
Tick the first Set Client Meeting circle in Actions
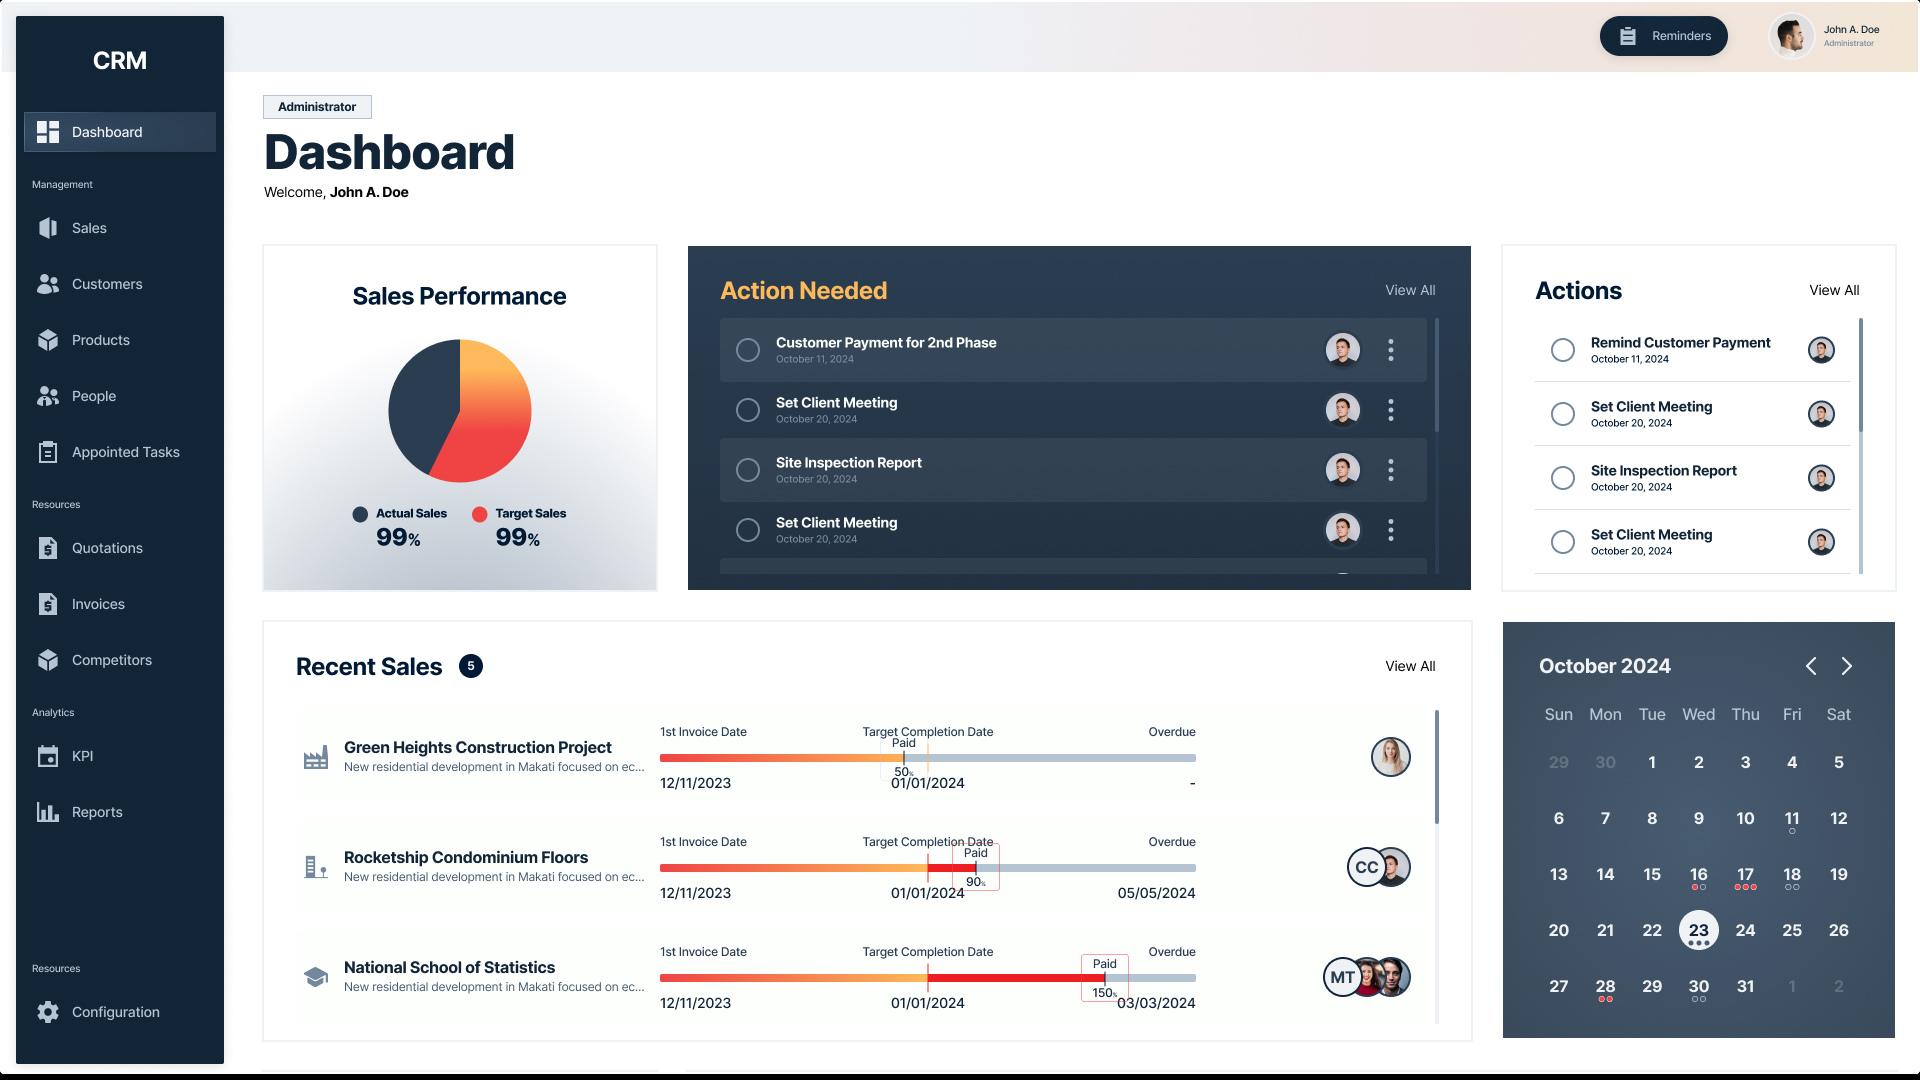coord(1562,414)
